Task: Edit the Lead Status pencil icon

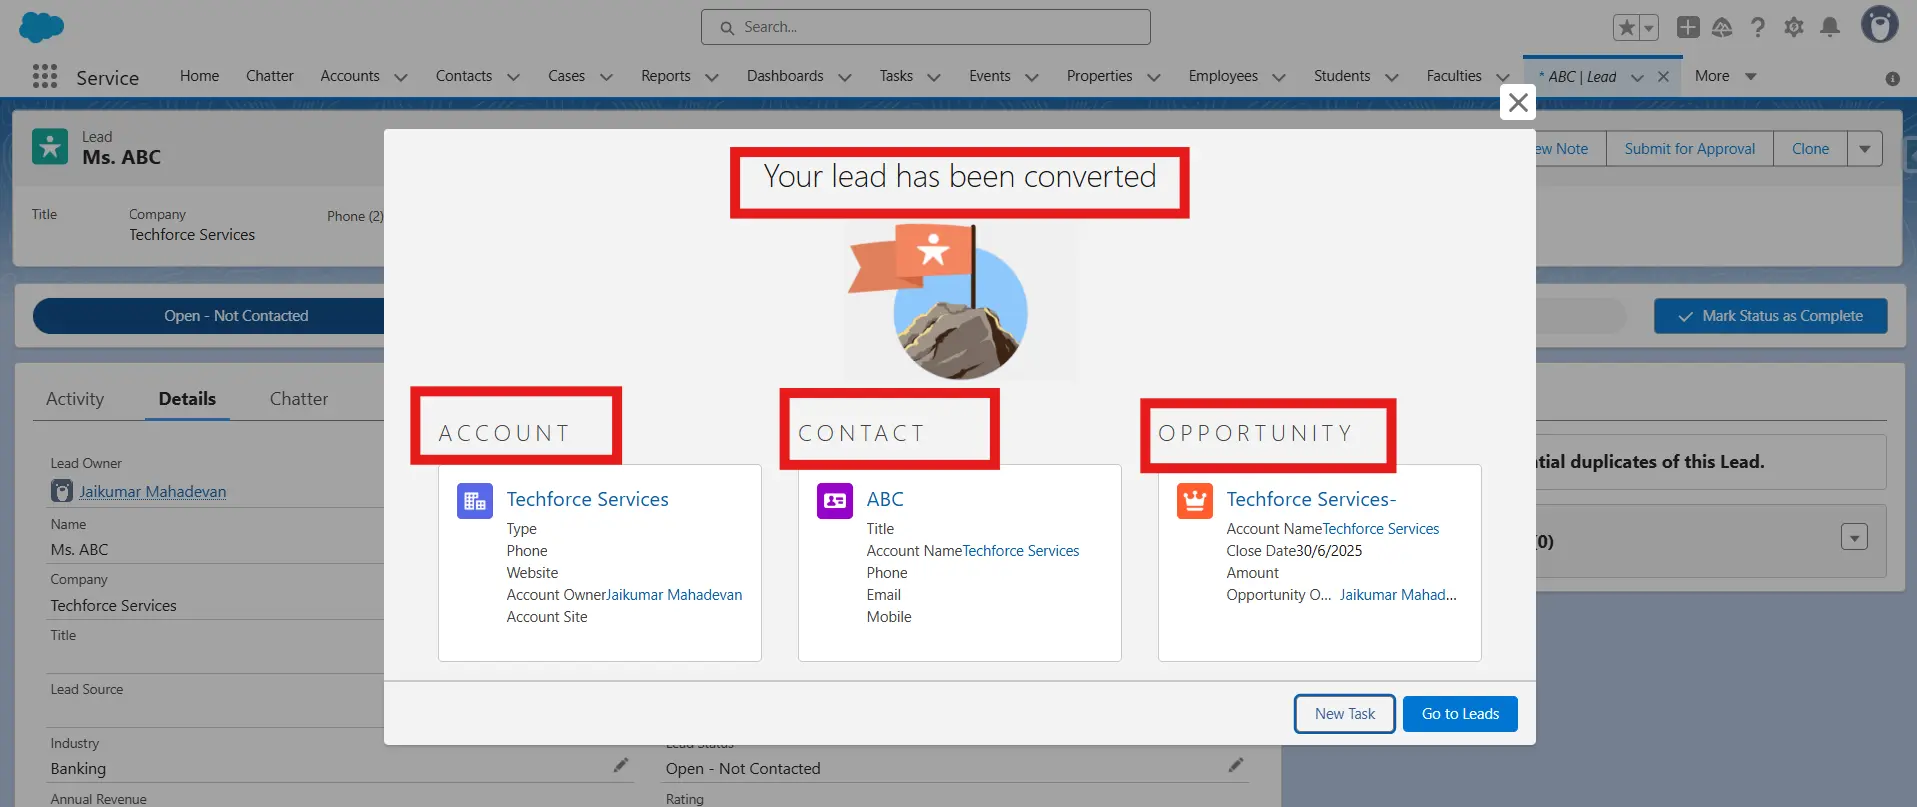Action: 1236,765
